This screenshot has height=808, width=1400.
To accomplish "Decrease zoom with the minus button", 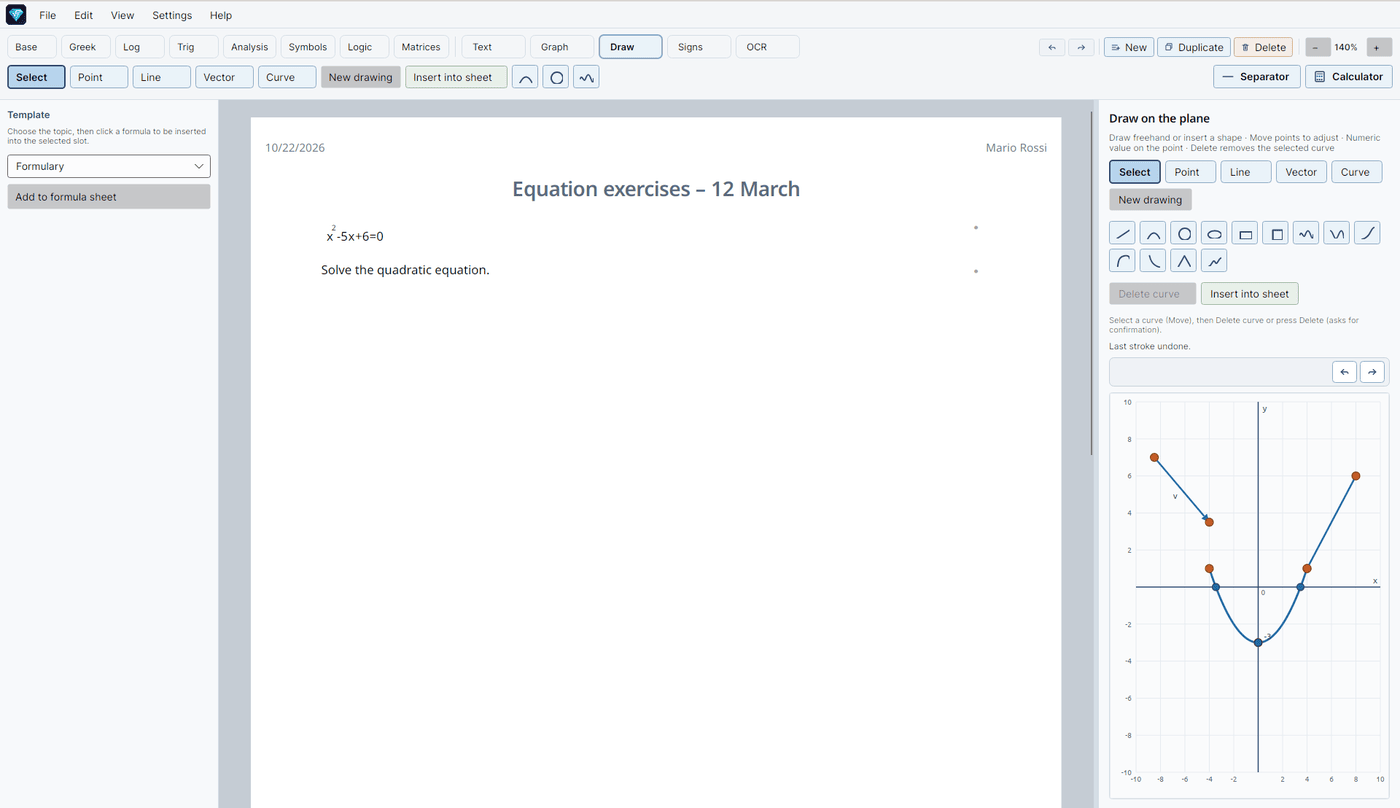I will point(1317,47).
